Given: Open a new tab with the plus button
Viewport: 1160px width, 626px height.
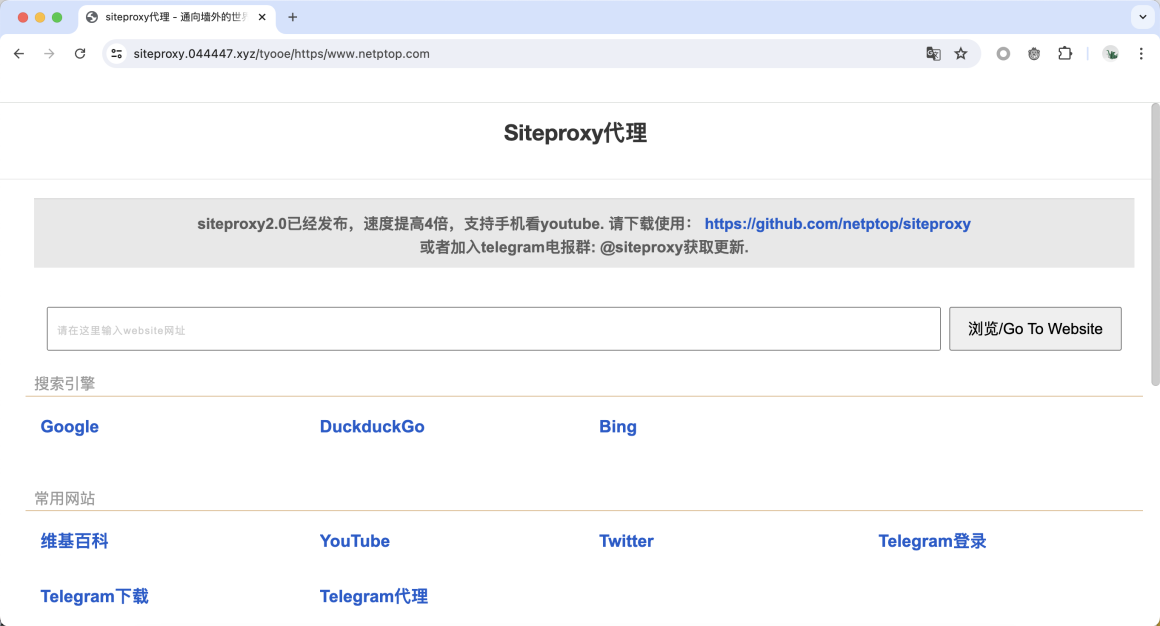Looking at the screenshot, I should 291,17.
